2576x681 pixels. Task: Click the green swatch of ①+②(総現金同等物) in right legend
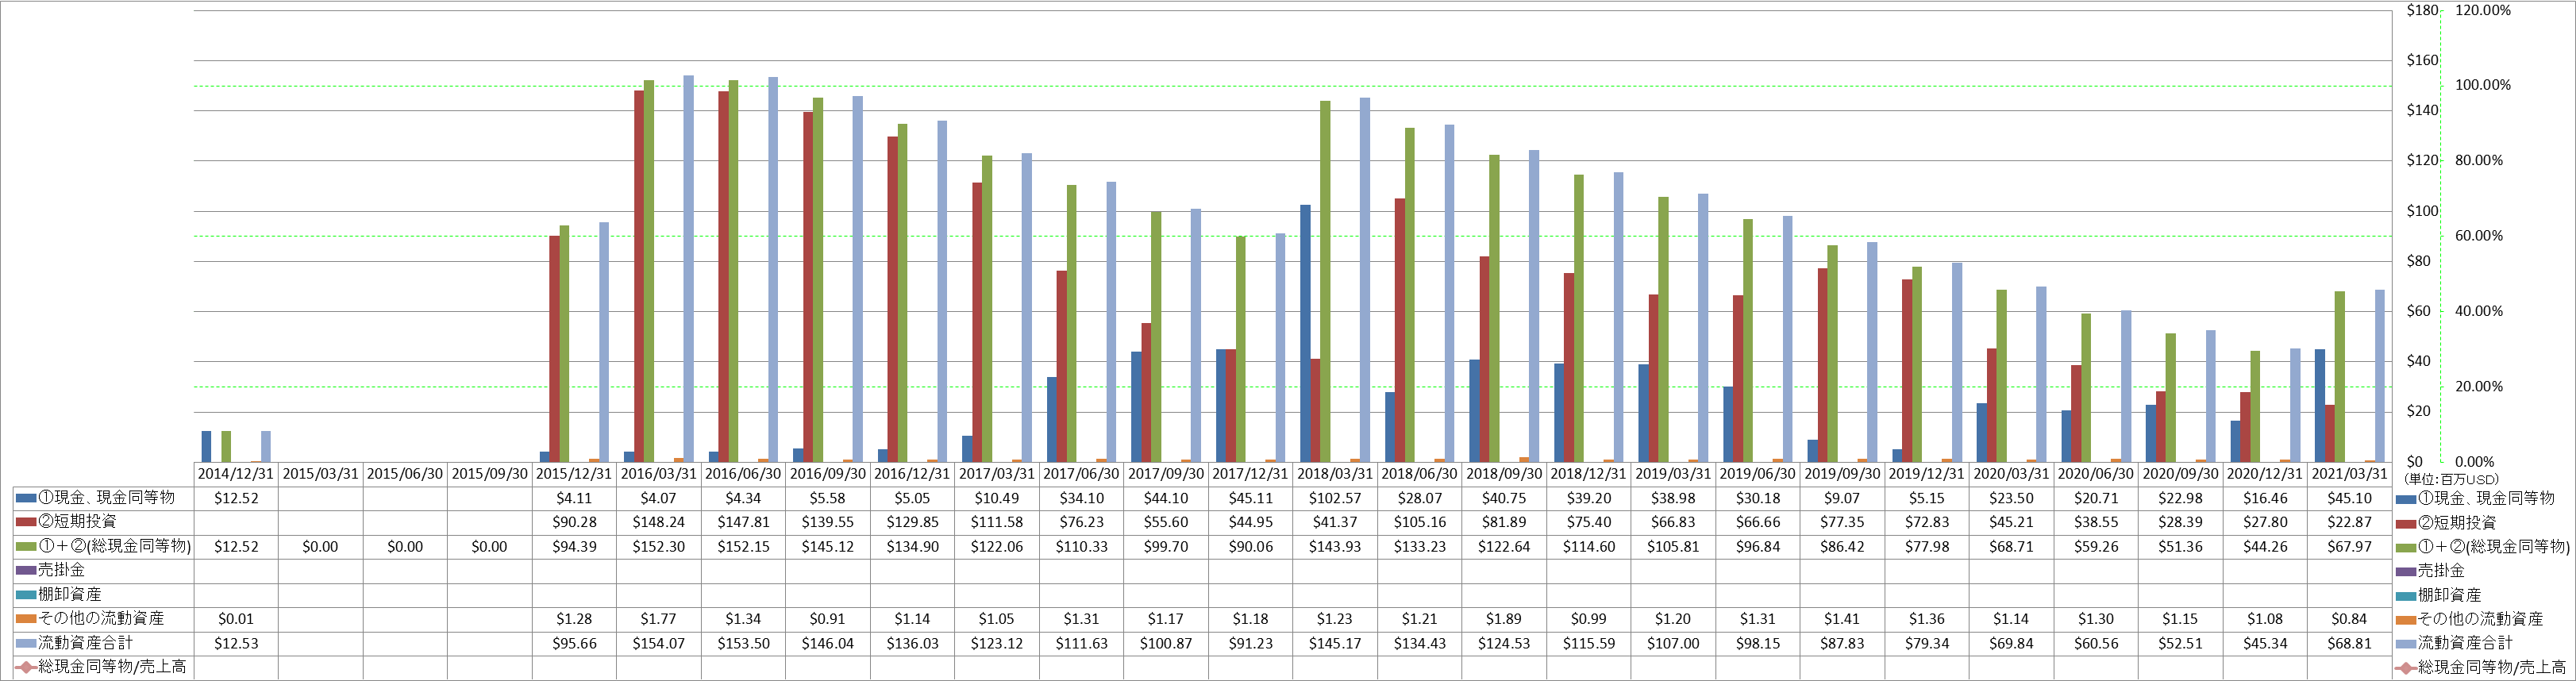[2407, 547]
